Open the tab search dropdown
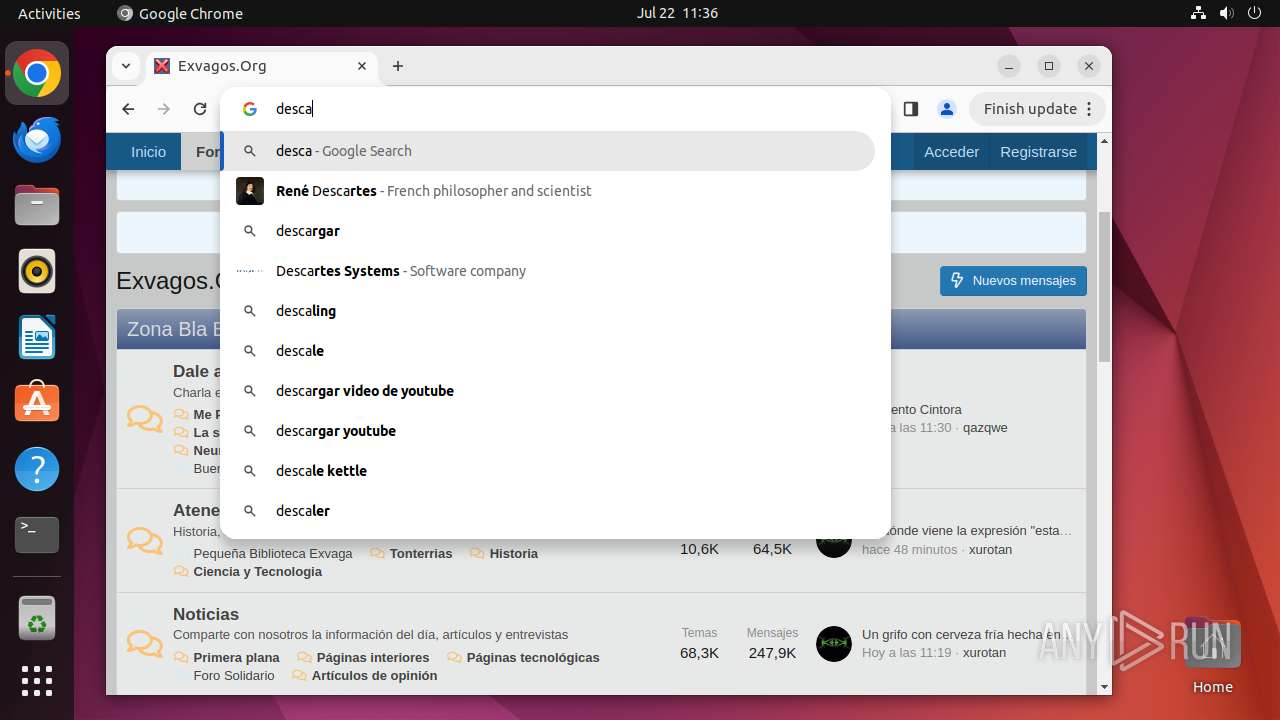Image resolution: width=1280 pixels, height=720 pixels. pyautogui.click(x=126, y=66)
